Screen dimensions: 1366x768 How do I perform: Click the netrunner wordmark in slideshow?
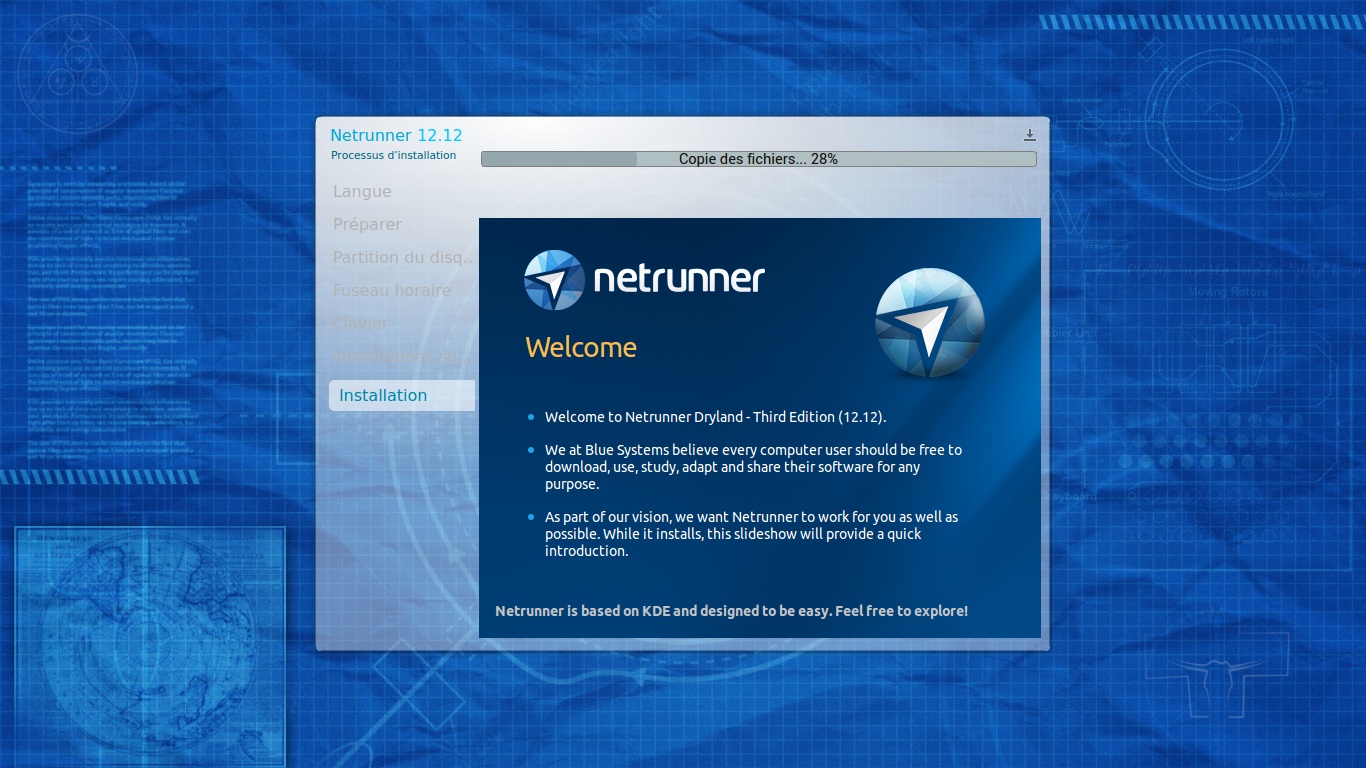[x=679, y=279]
